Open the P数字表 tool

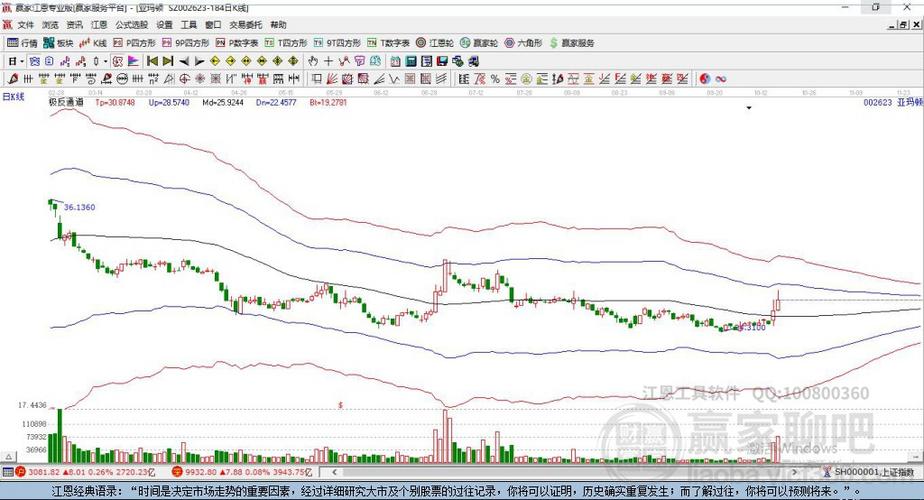point(237,43)
